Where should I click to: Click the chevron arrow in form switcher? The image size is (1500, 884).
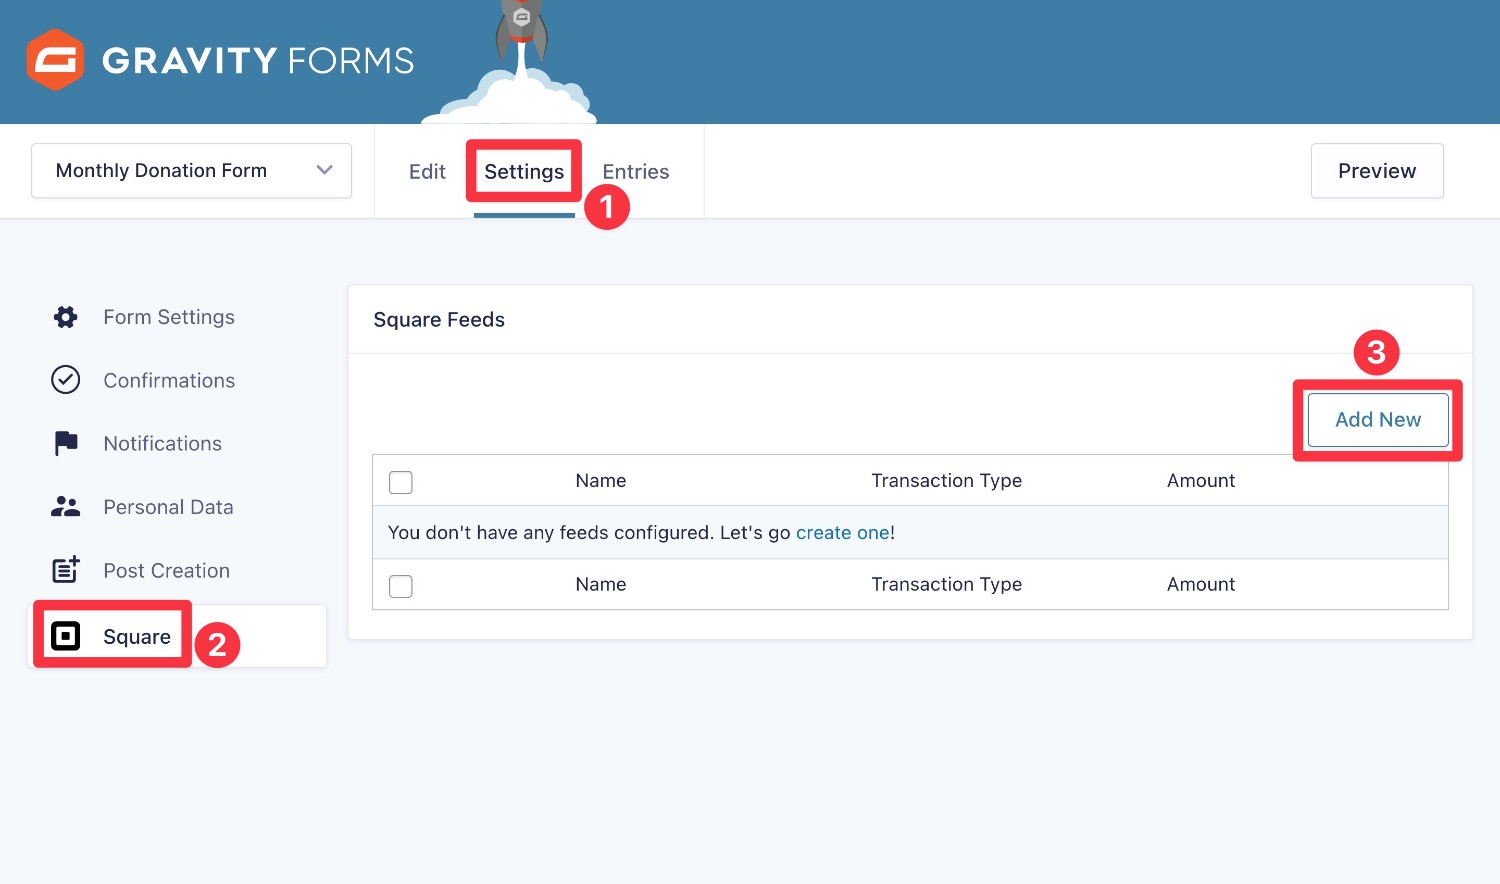point(324,171)
